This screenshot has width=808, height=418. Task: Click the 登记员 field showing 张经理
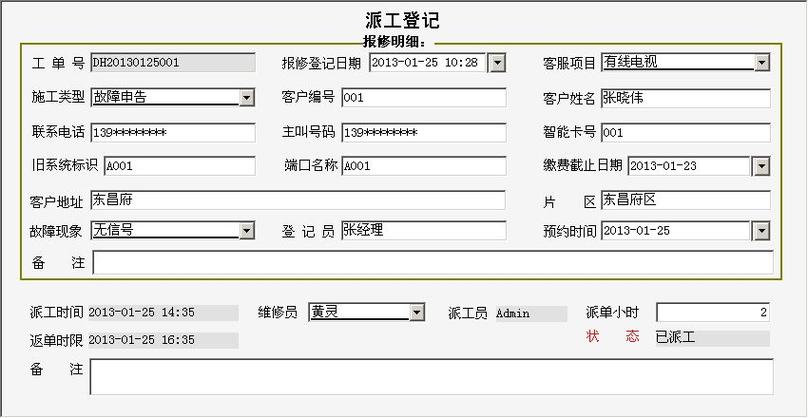coord(424,230)
